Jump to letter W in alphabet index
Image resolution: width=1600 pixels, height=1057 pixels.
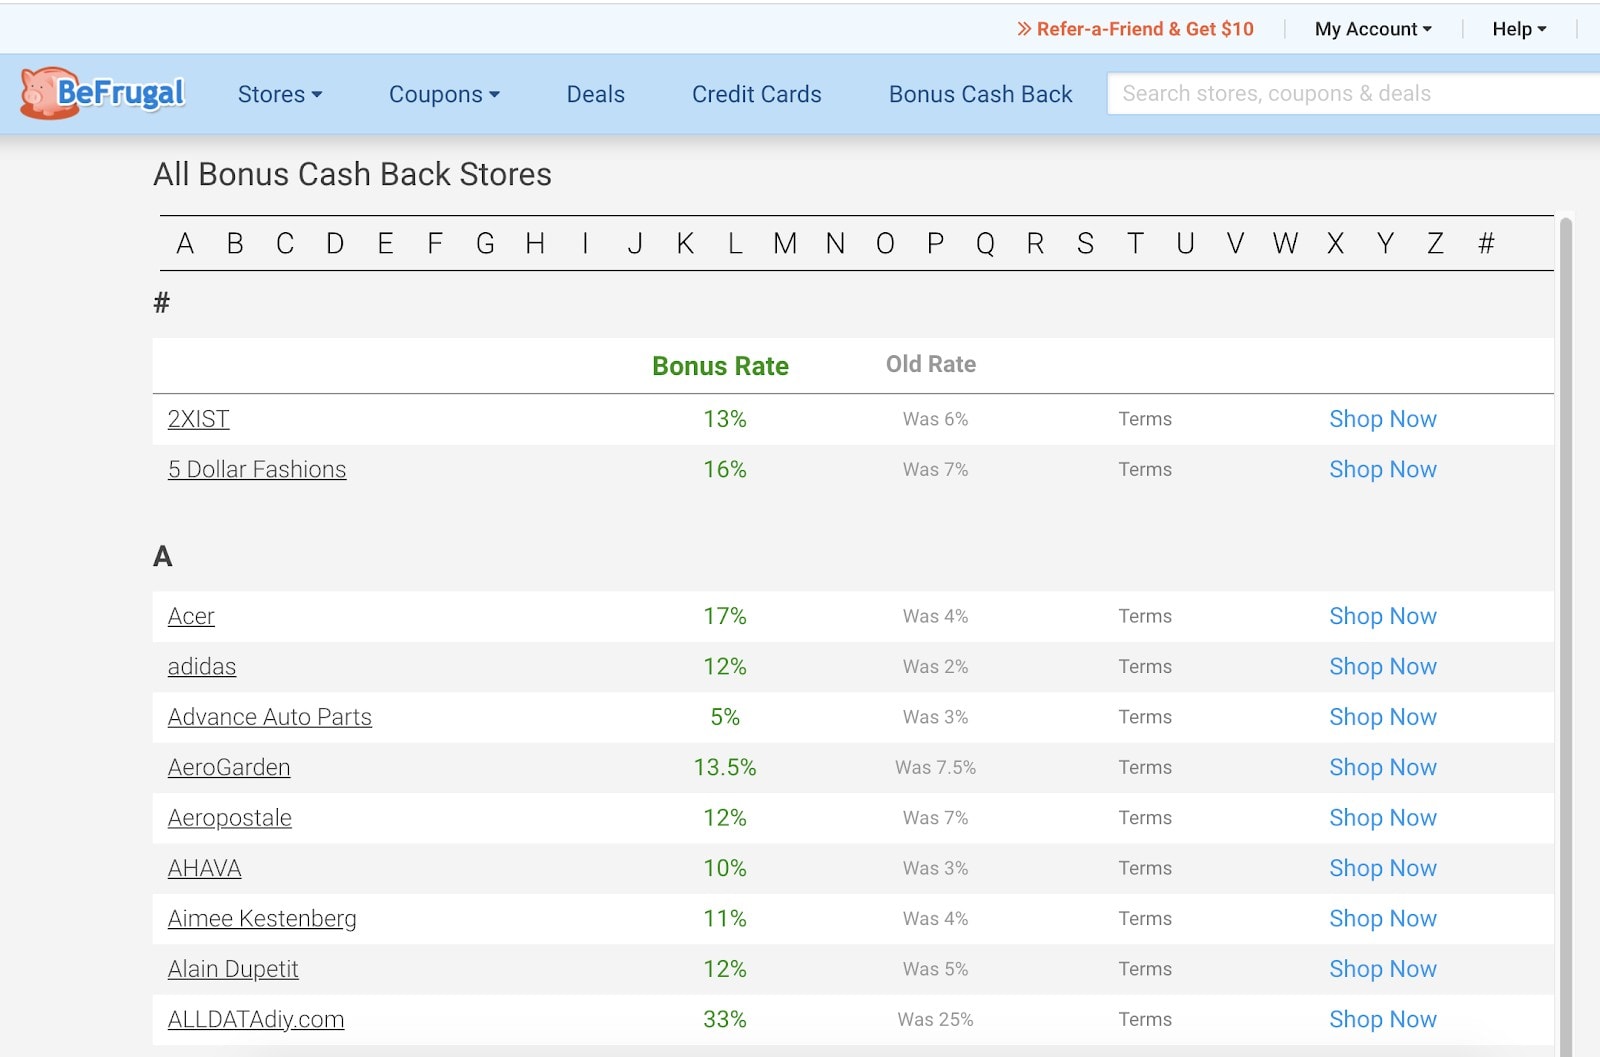(1285, 243)
